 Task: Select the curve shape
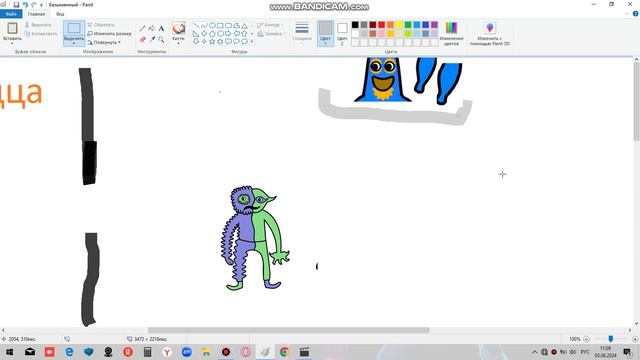(204, 25)
